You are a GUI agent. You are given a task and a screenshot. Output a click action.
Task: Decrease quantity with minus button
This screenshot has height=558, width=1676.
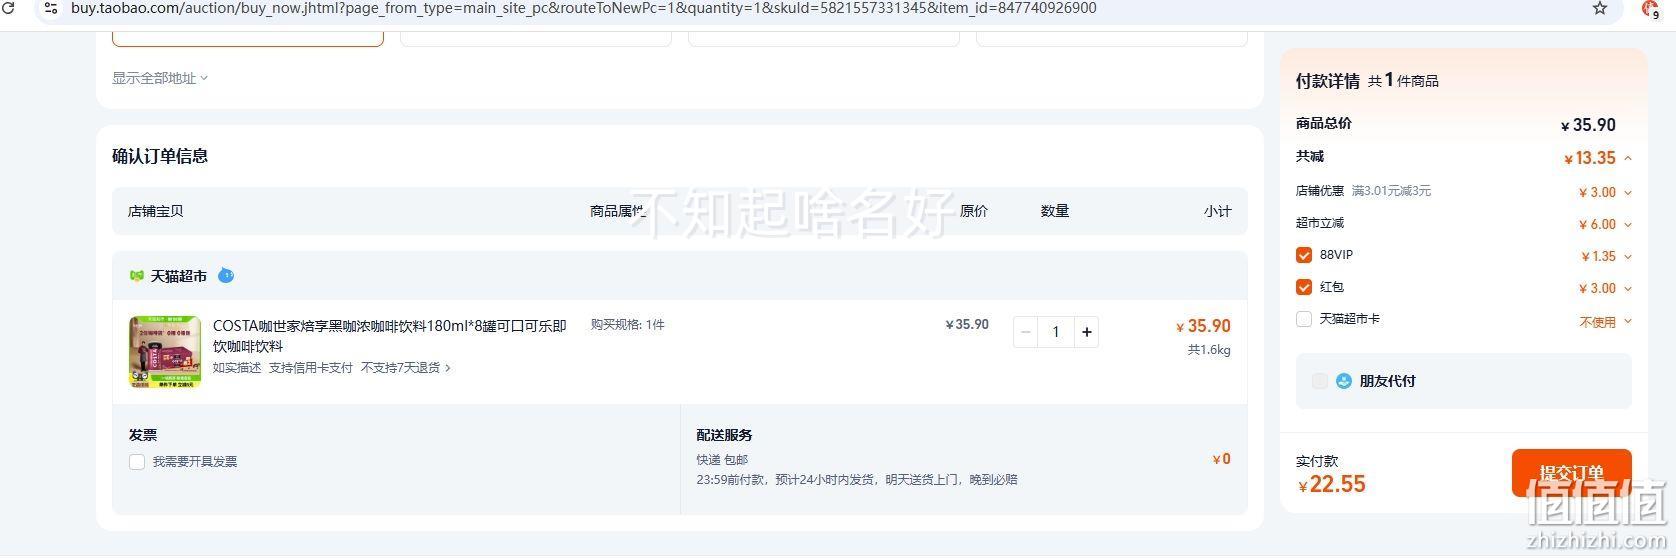coord(1025,332)
